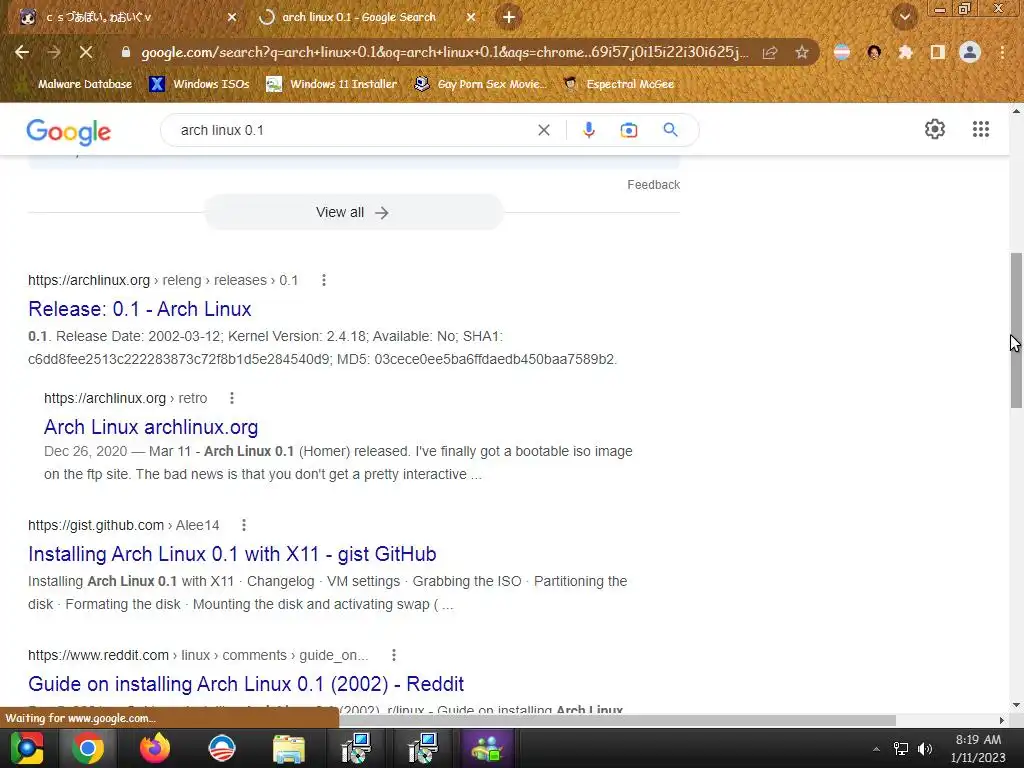The image size is (1024, 768).
Task: Open the extensions puzzle icon
Action: 906,52
